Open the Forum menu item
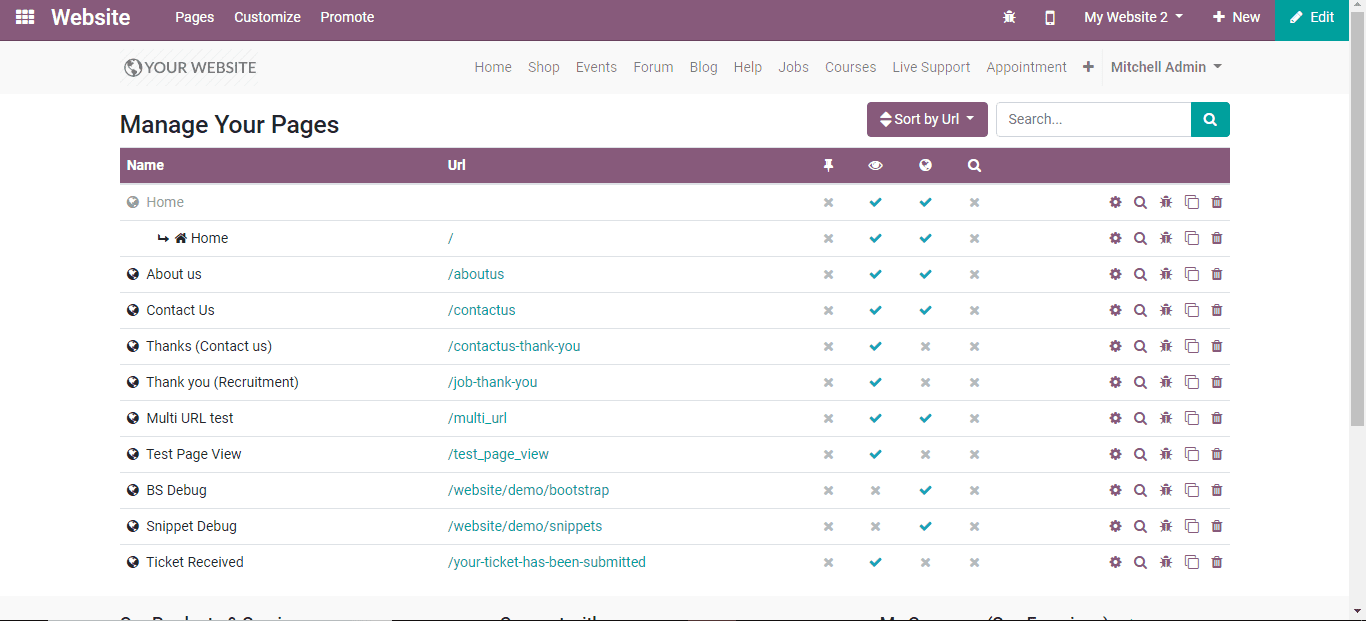The height and width of the screenshot is (621, 1366). tap(653, 67)
